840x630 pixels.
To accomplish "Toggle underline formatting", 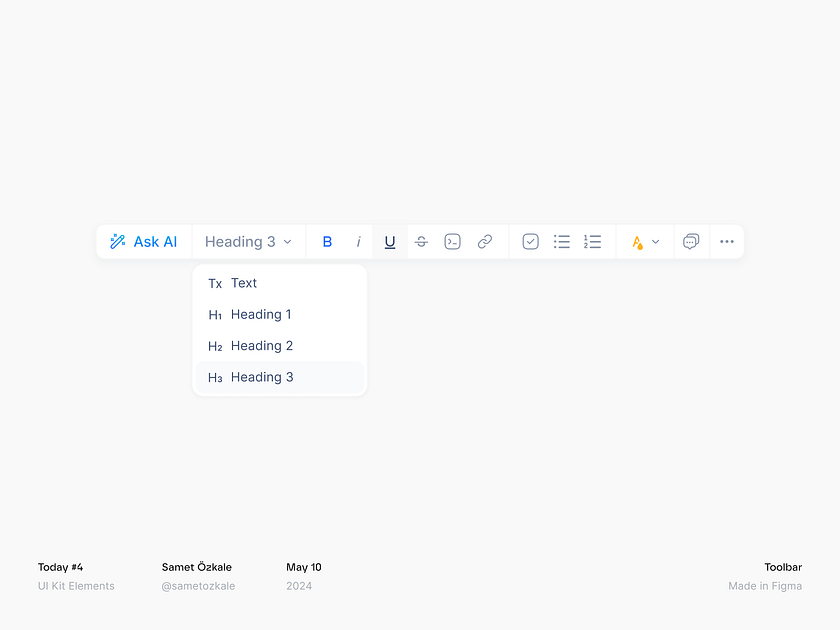I will tap(390, 242).
